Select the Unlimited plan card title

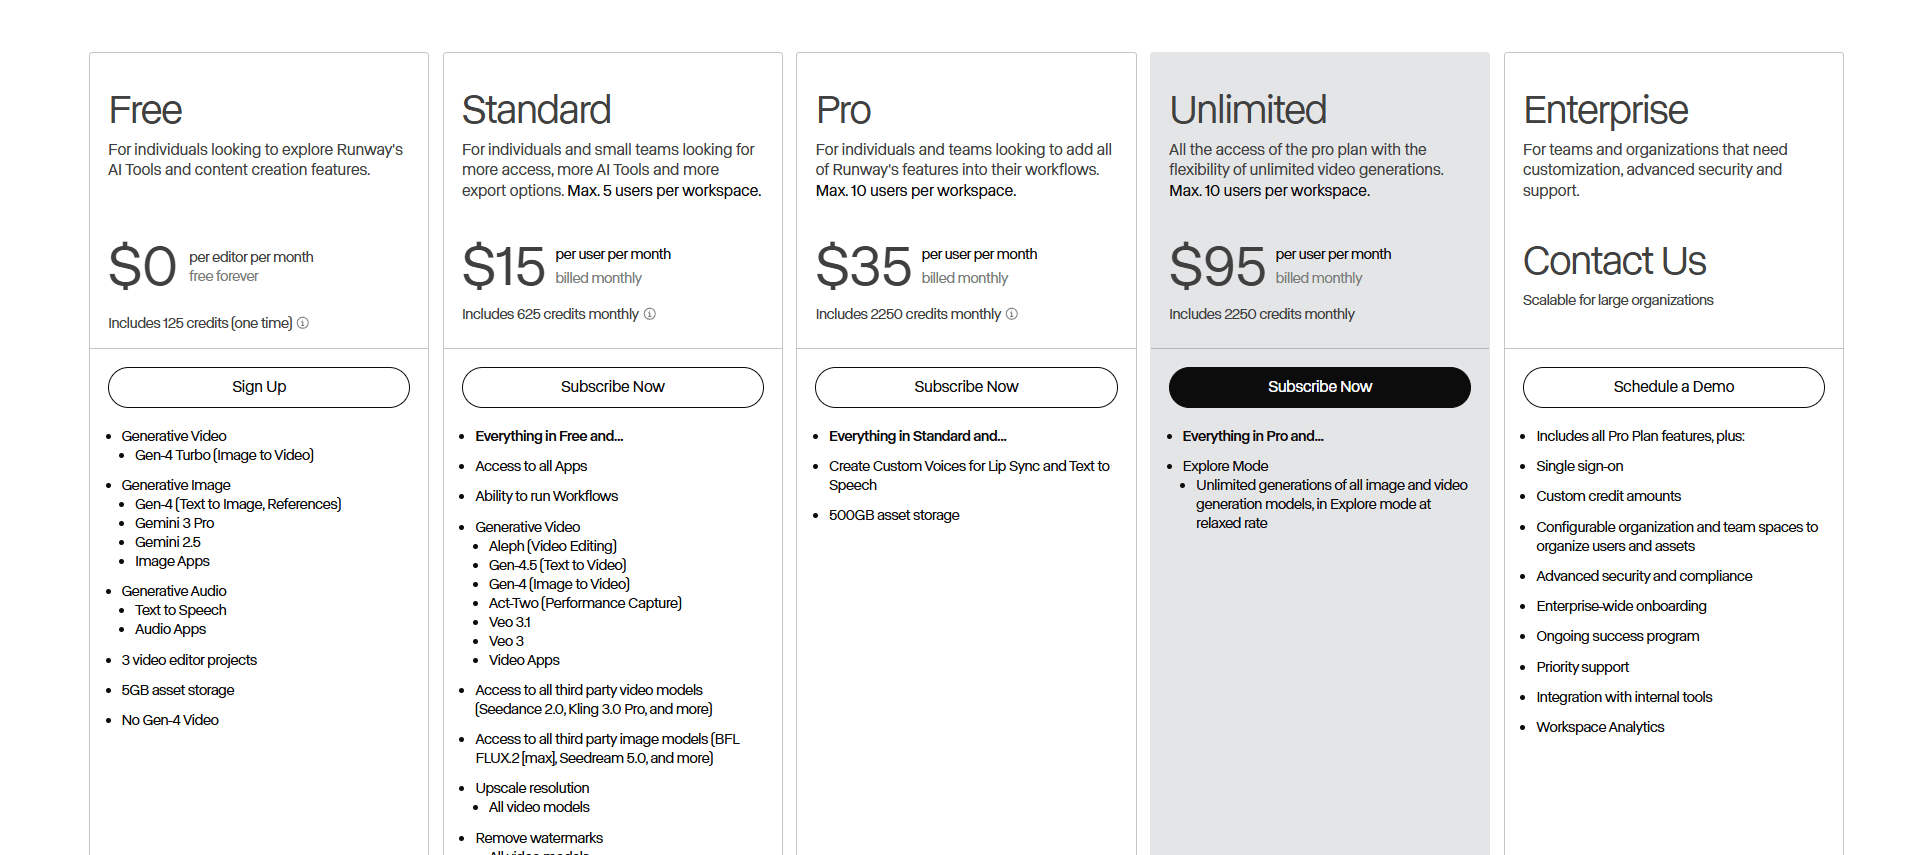pos(1248,110)
